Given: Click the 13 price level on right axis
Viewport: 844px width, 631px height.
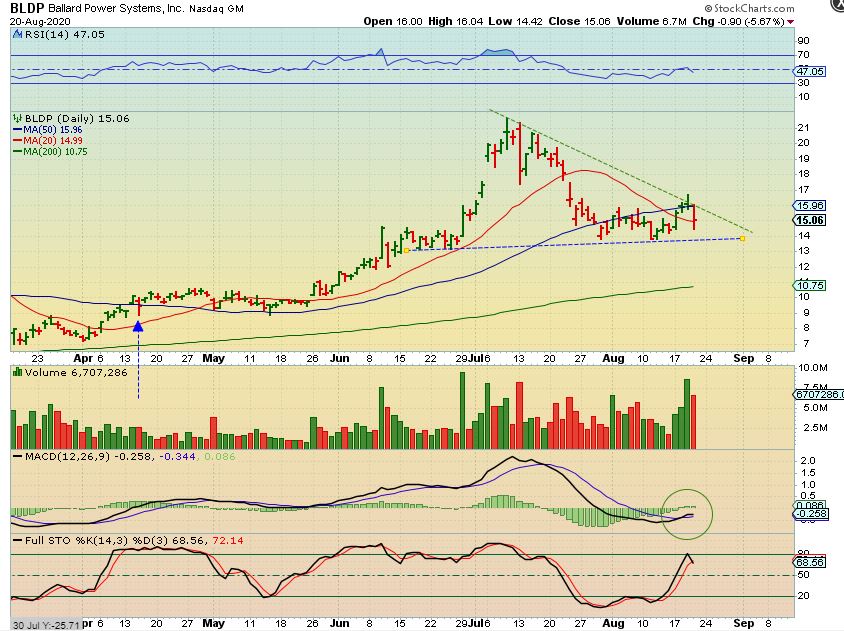Looking at the screenshot, I should pyautogui.click(x=803, y=251).
